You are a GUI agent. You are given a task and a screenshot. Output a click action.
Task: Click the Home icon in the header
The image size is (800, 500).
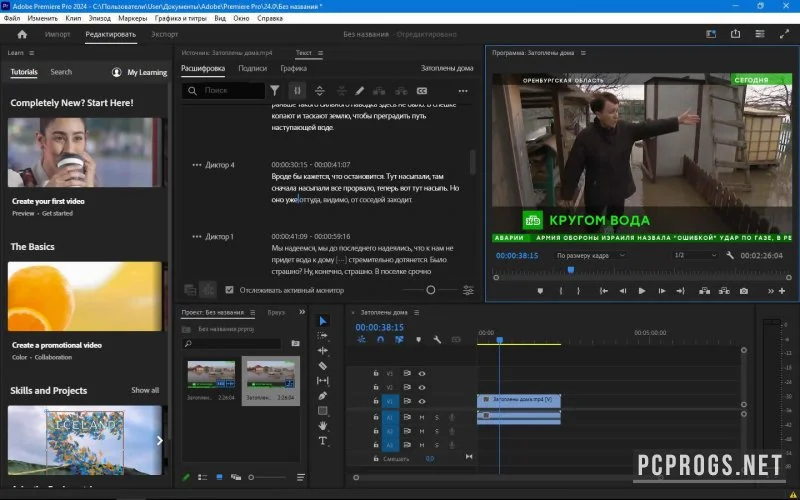(22, 34)
